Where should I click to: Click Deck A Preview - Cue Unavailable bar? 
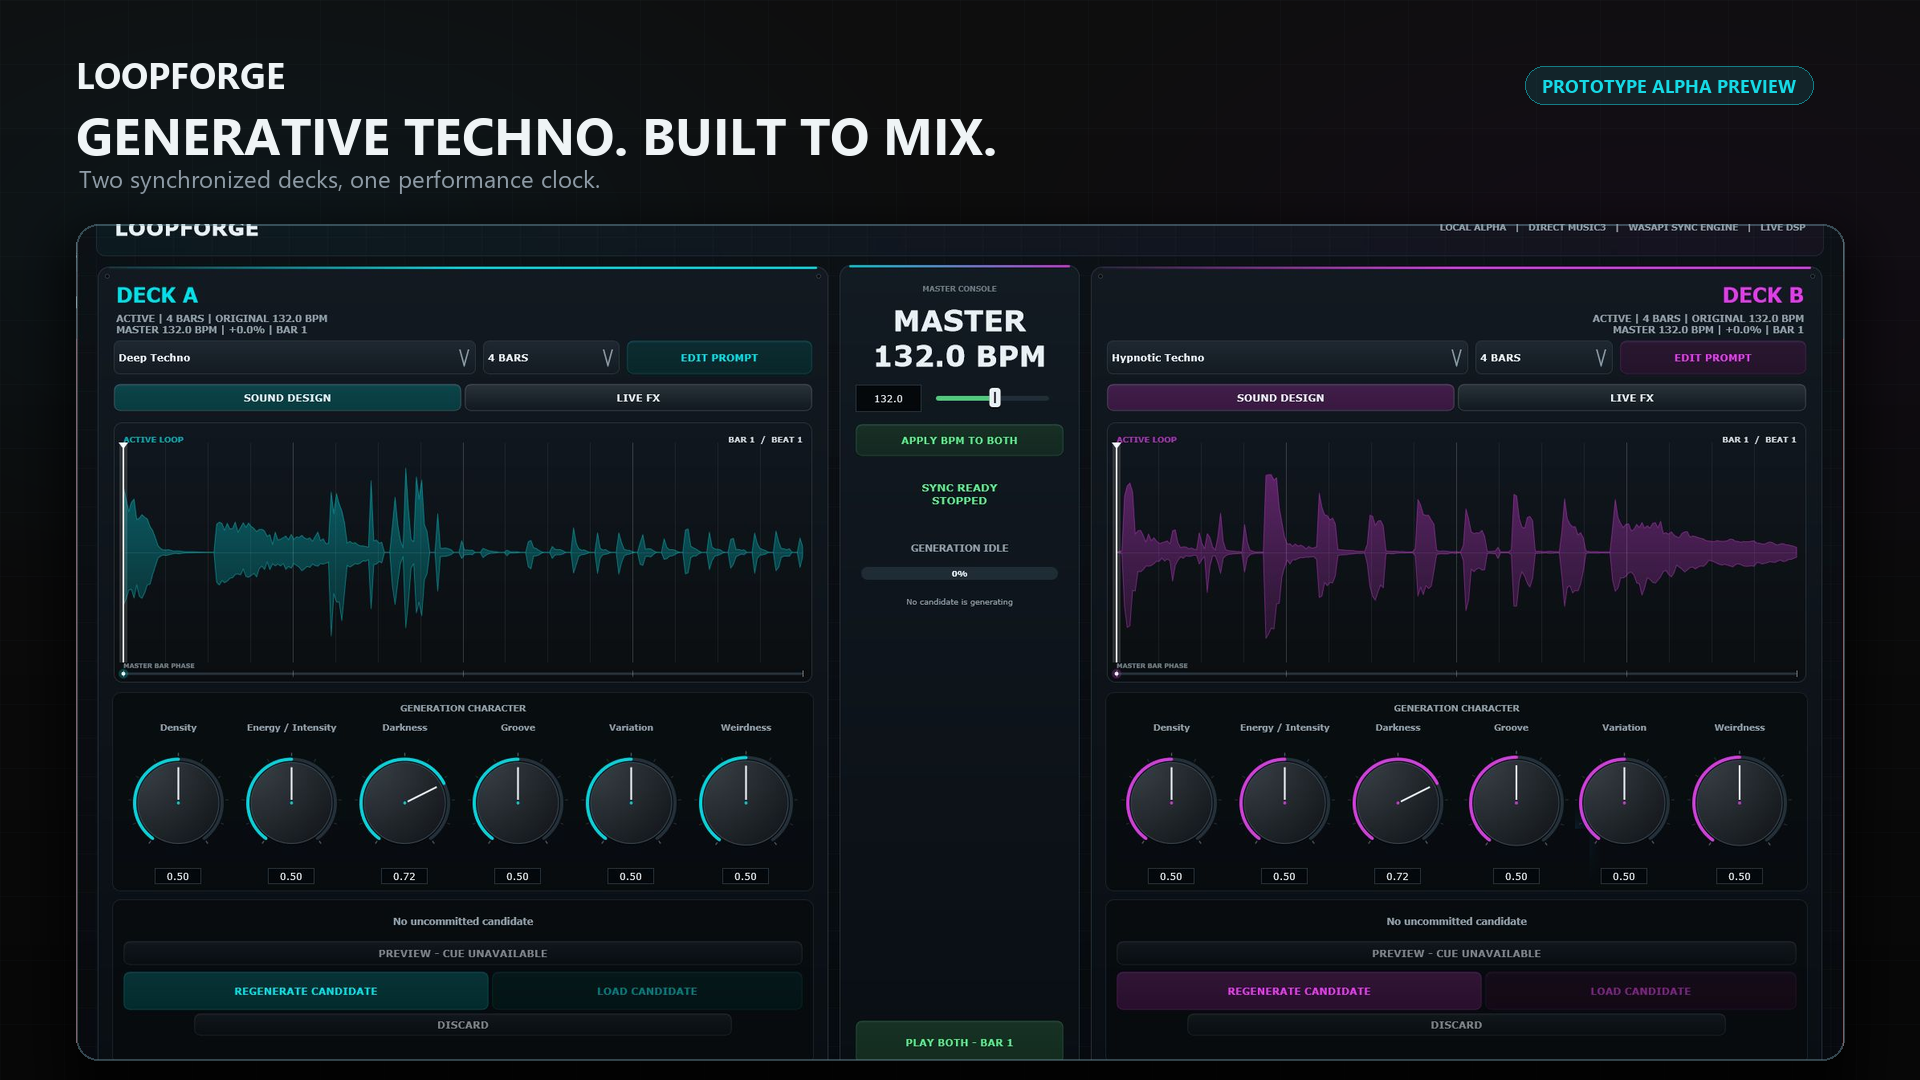pyautogui.click(x=463, y=954)
